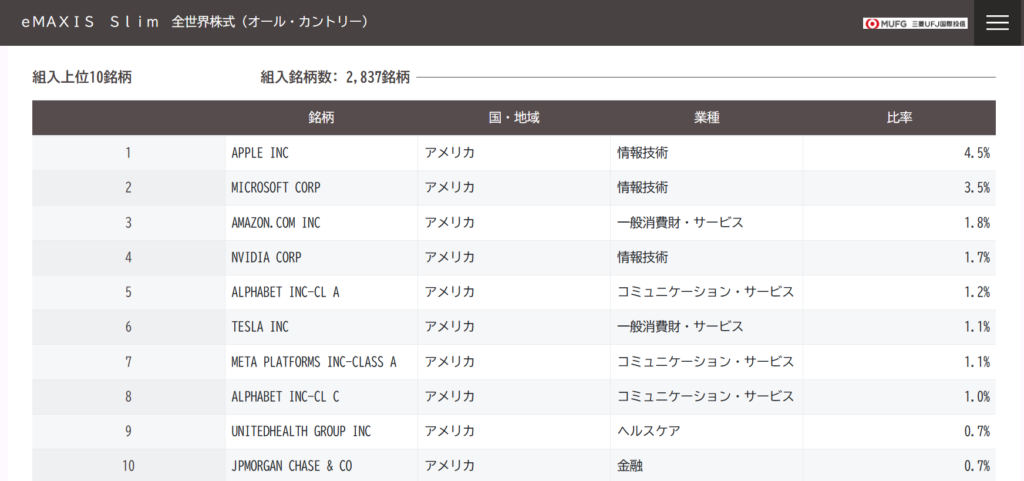Select the 比率 column header
The width and height of the screenshot is (1024, 481).
click(x=899, y=118)
